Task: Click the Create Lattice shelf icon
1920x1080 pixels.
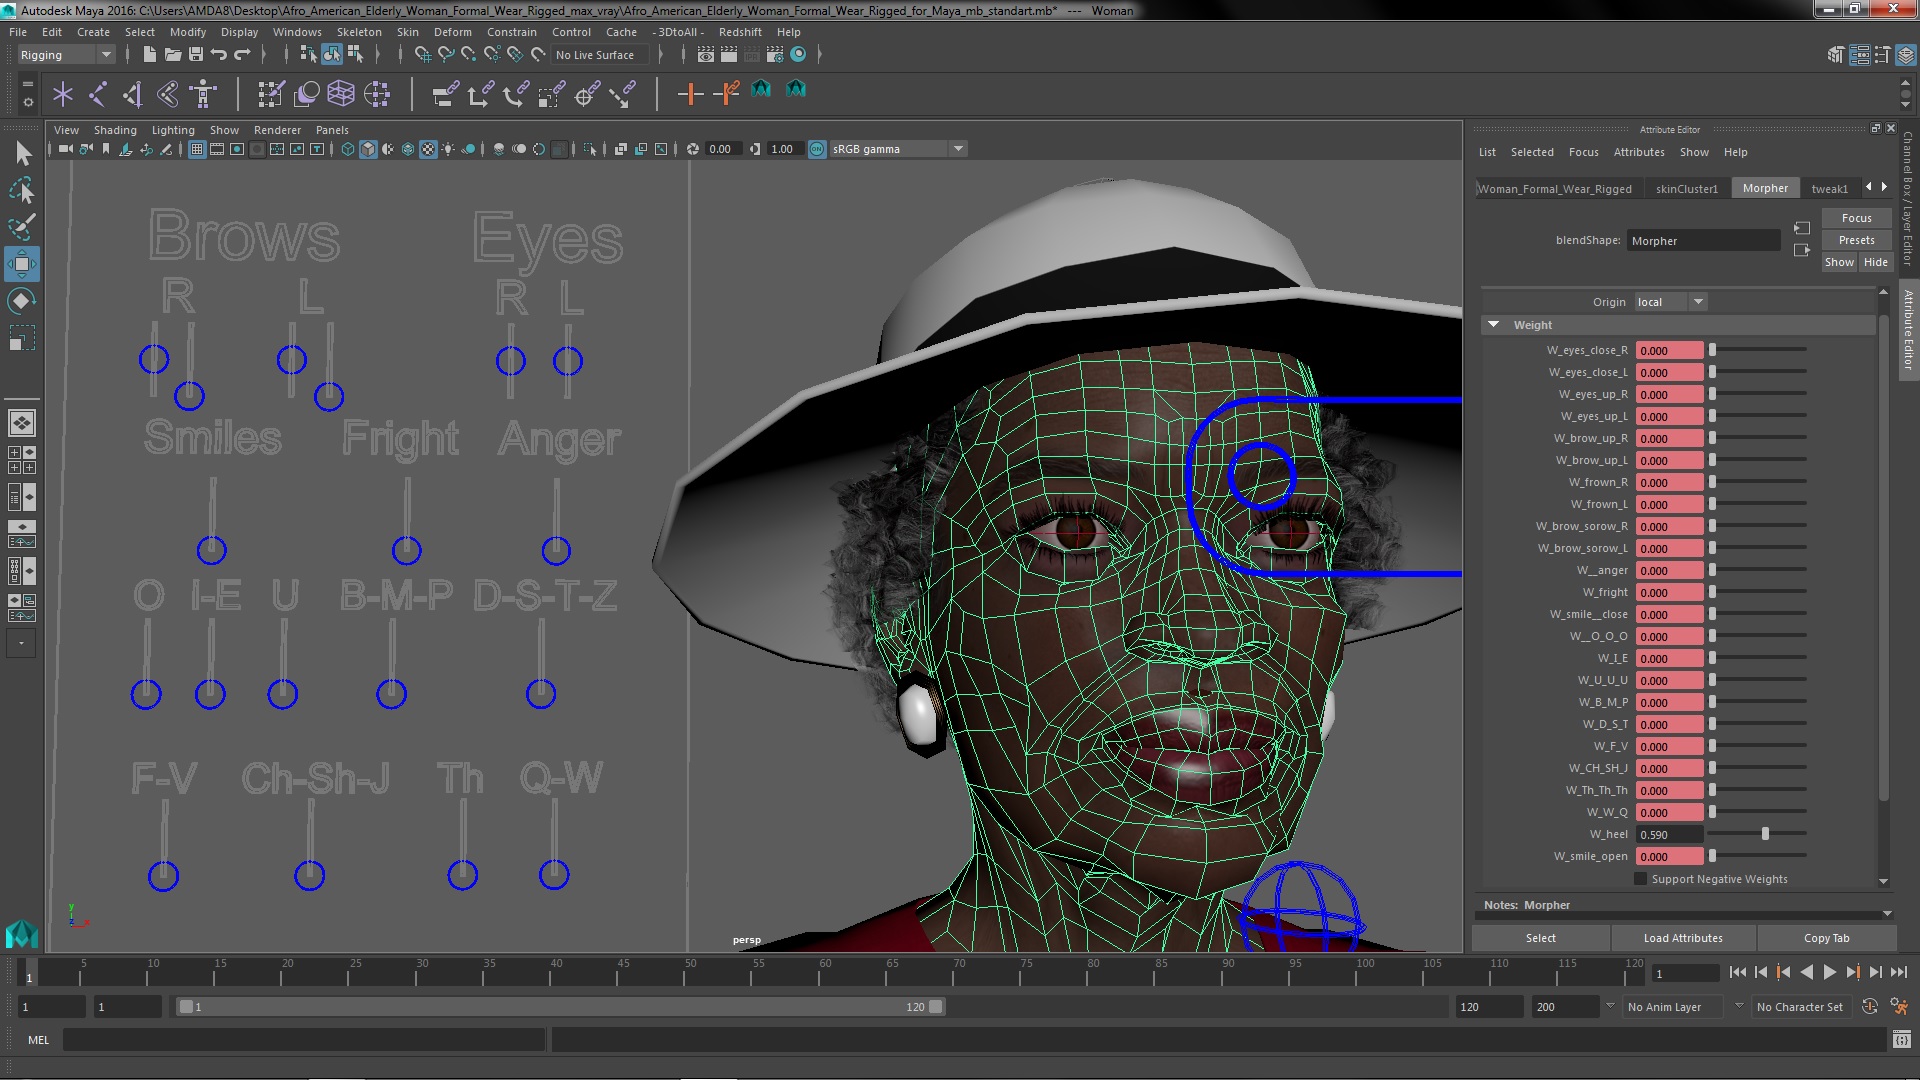Action: [341, 94]
